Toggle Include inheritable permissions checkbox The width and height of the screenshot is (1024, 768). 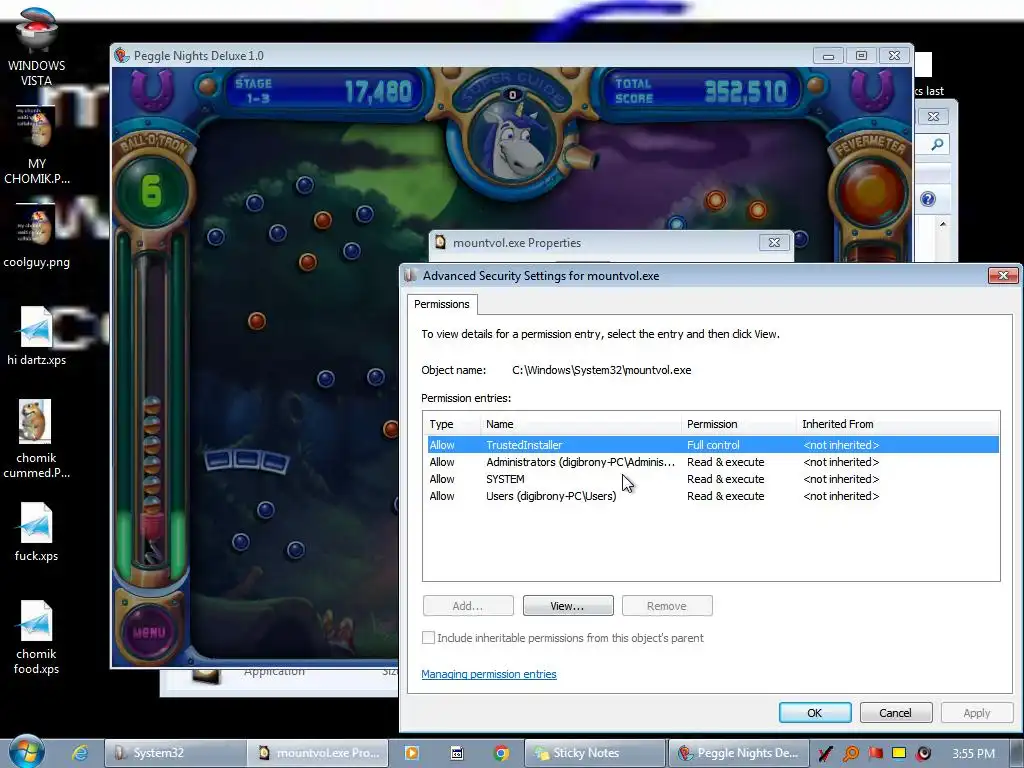point(428,638)
